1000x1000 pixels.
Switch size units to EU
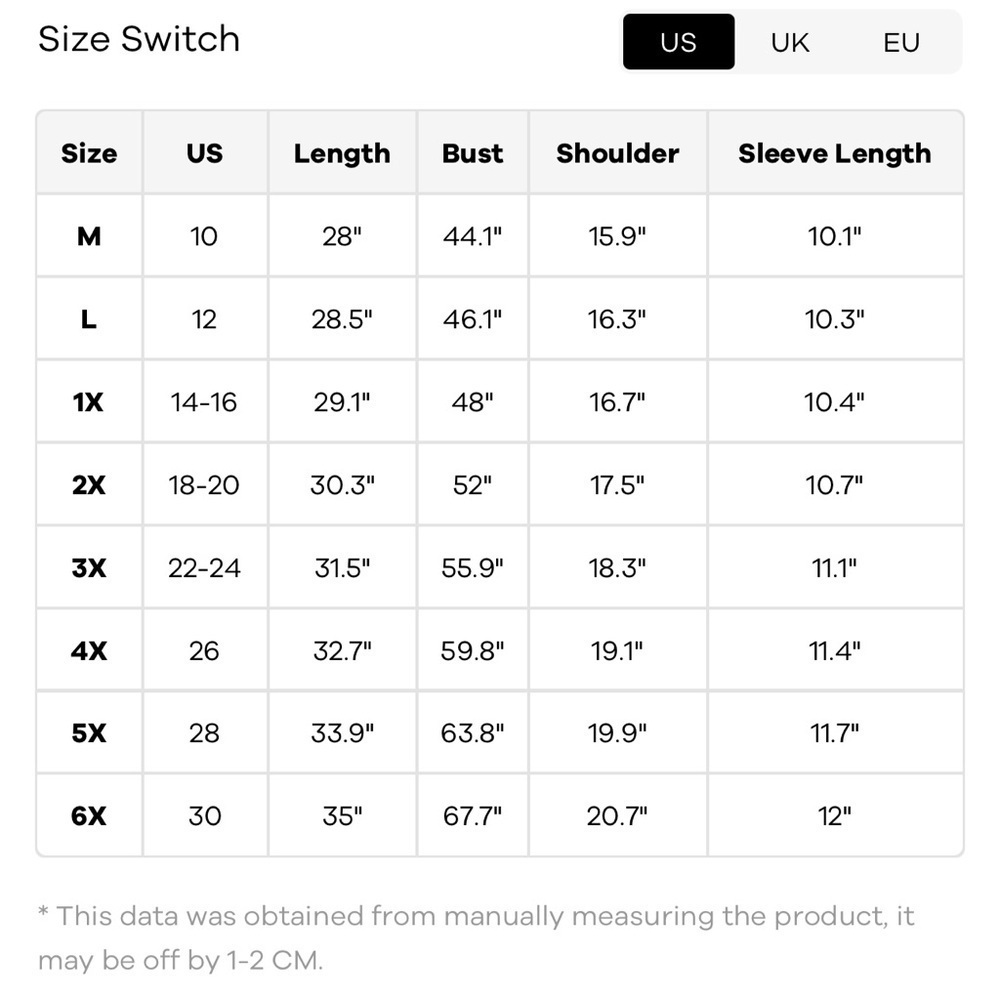901,42
